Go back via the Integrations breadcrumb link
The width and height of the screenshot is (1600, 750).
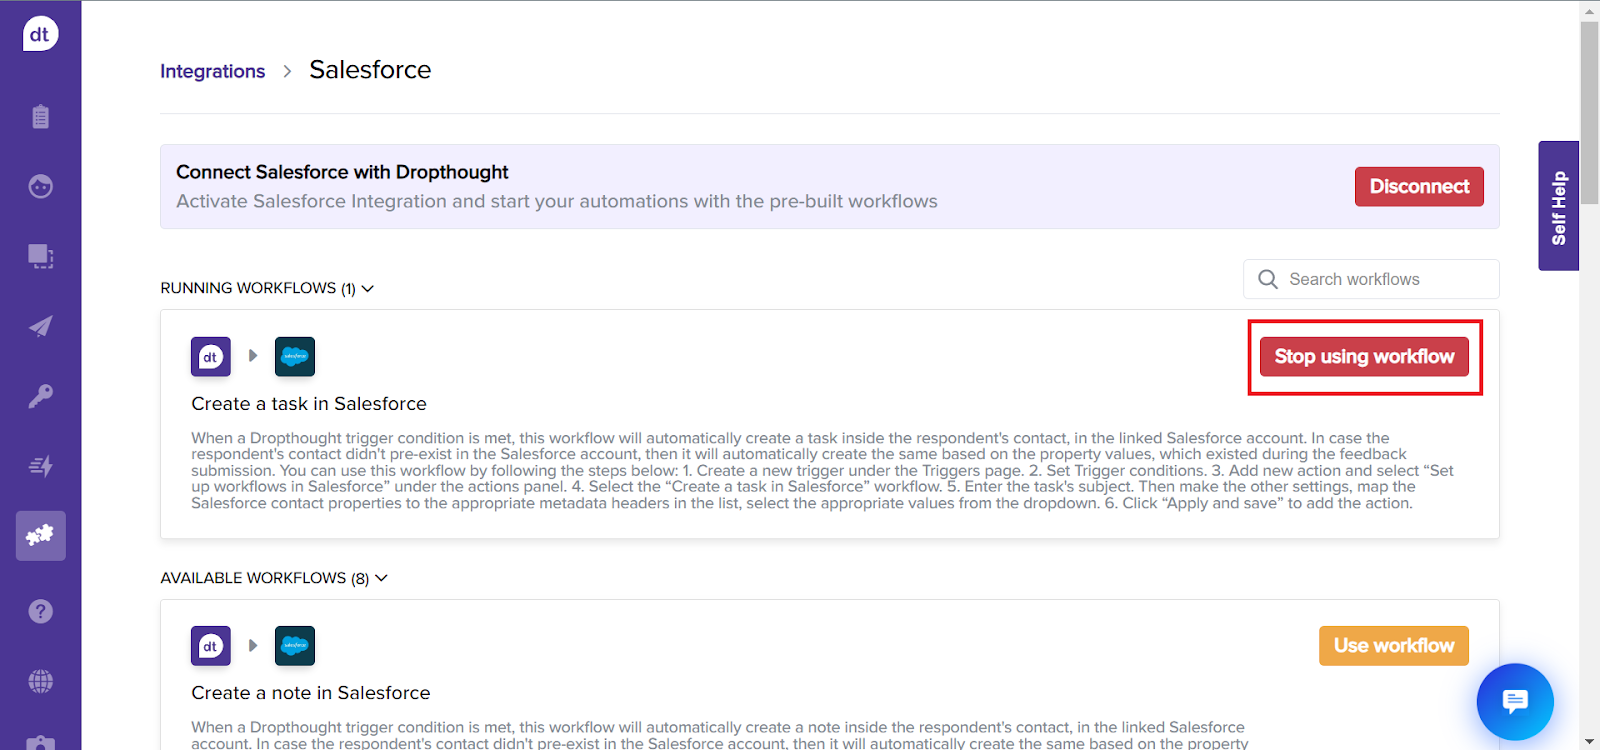212,71
